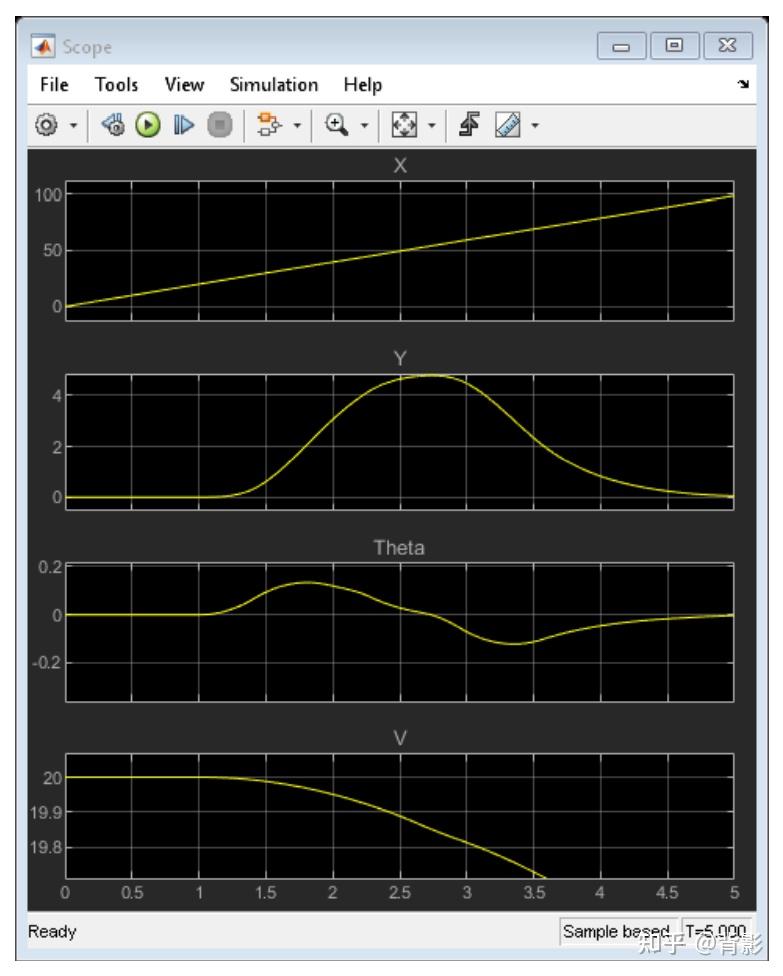
Task: Click the MATLAB logo in the title bar
Action: (43, 46)
